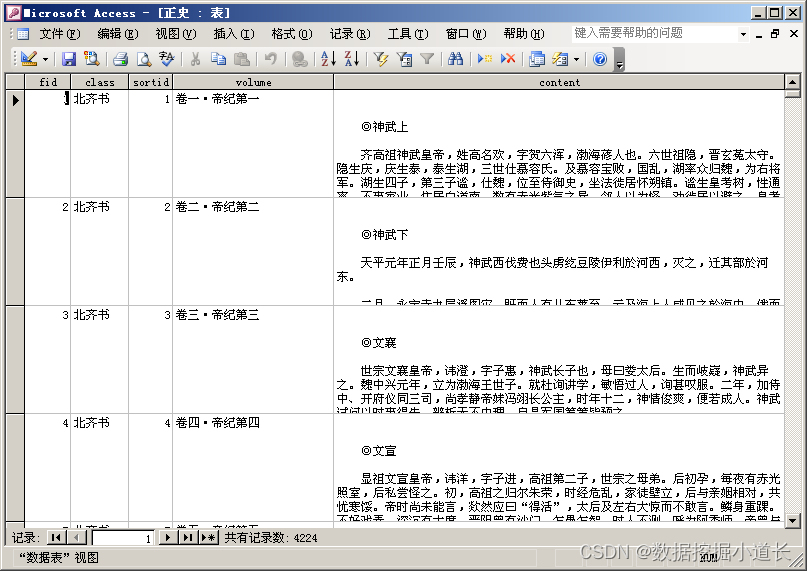Open the View button dropdown arrow

45,59
